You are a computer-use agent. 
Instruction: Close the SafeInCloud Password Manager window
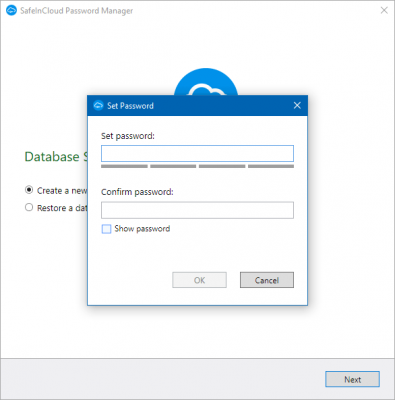point(384,10)
